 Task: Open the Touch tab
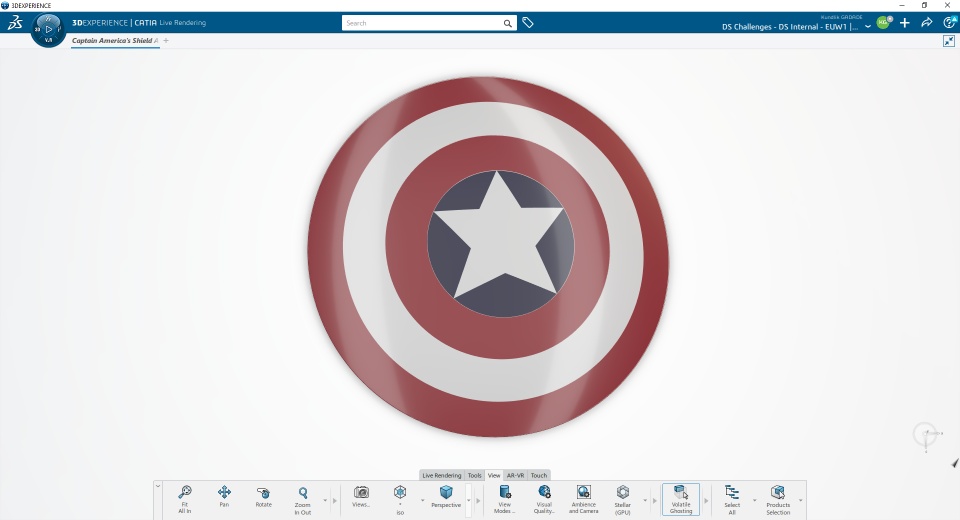(539, 475)
